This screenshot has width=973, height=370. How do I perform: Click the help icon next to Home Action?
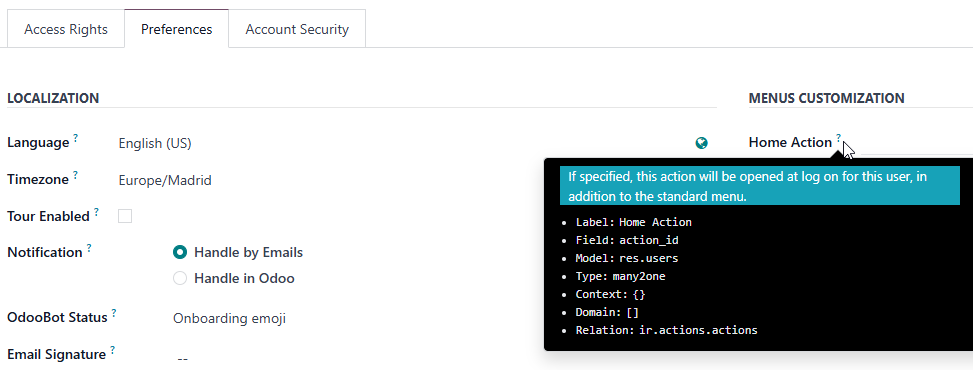[838, 137]
